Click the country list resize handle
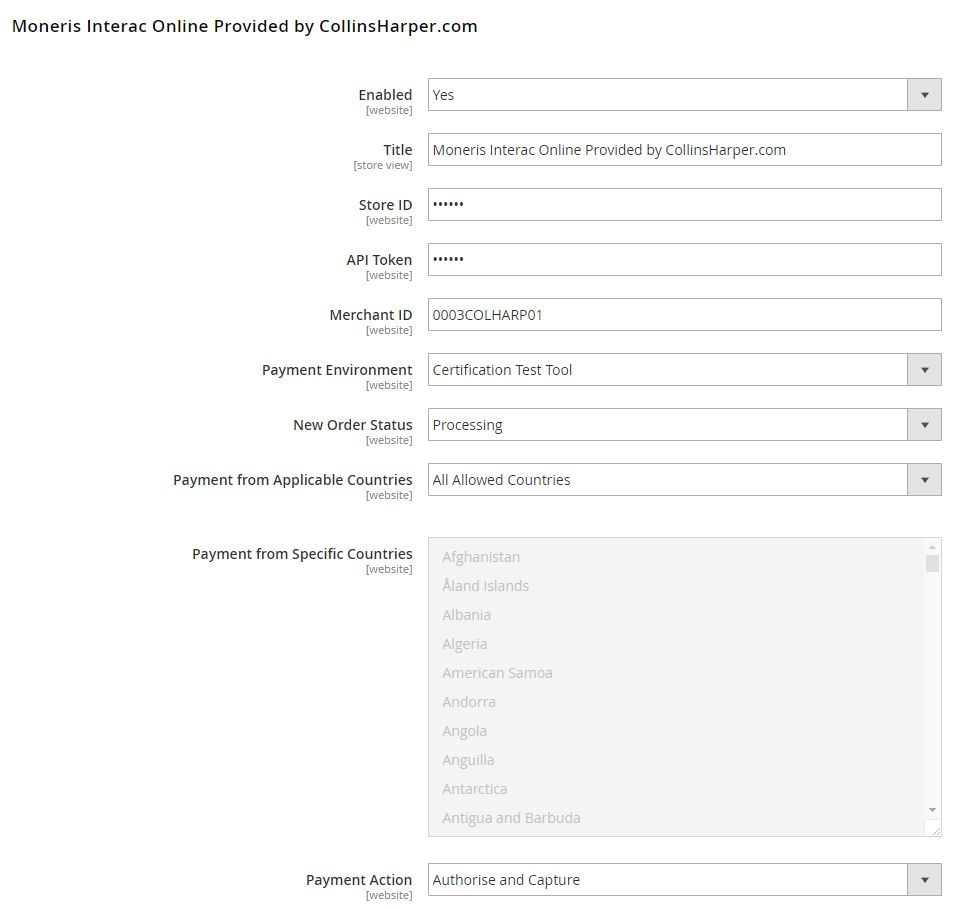Image resolution: width=955 pixels, height=909 pixels. (935, 829)
